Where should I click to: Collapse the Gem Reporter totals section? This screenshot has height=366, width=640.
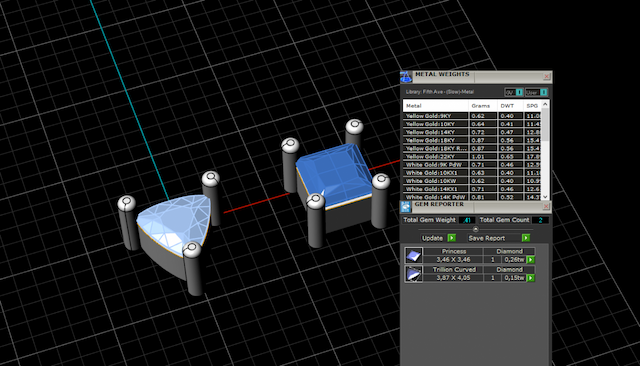tap(476, 229)
